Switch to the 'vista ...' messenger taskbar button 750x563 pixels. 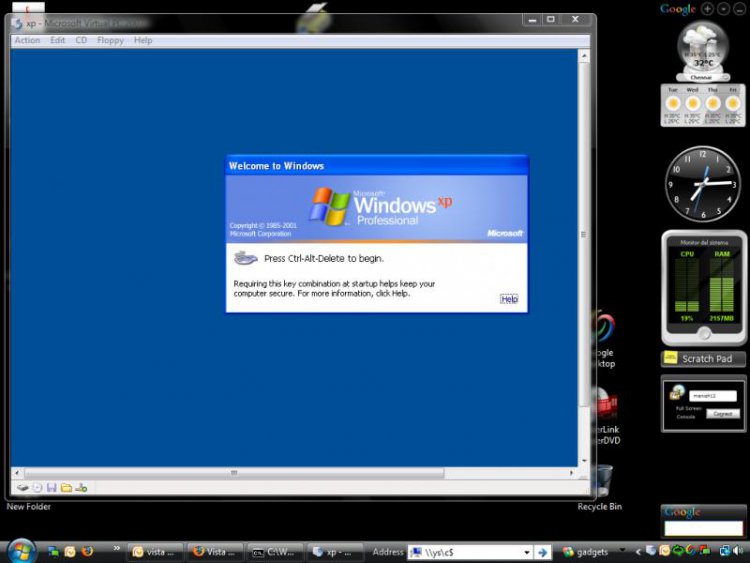pos(155,552)
